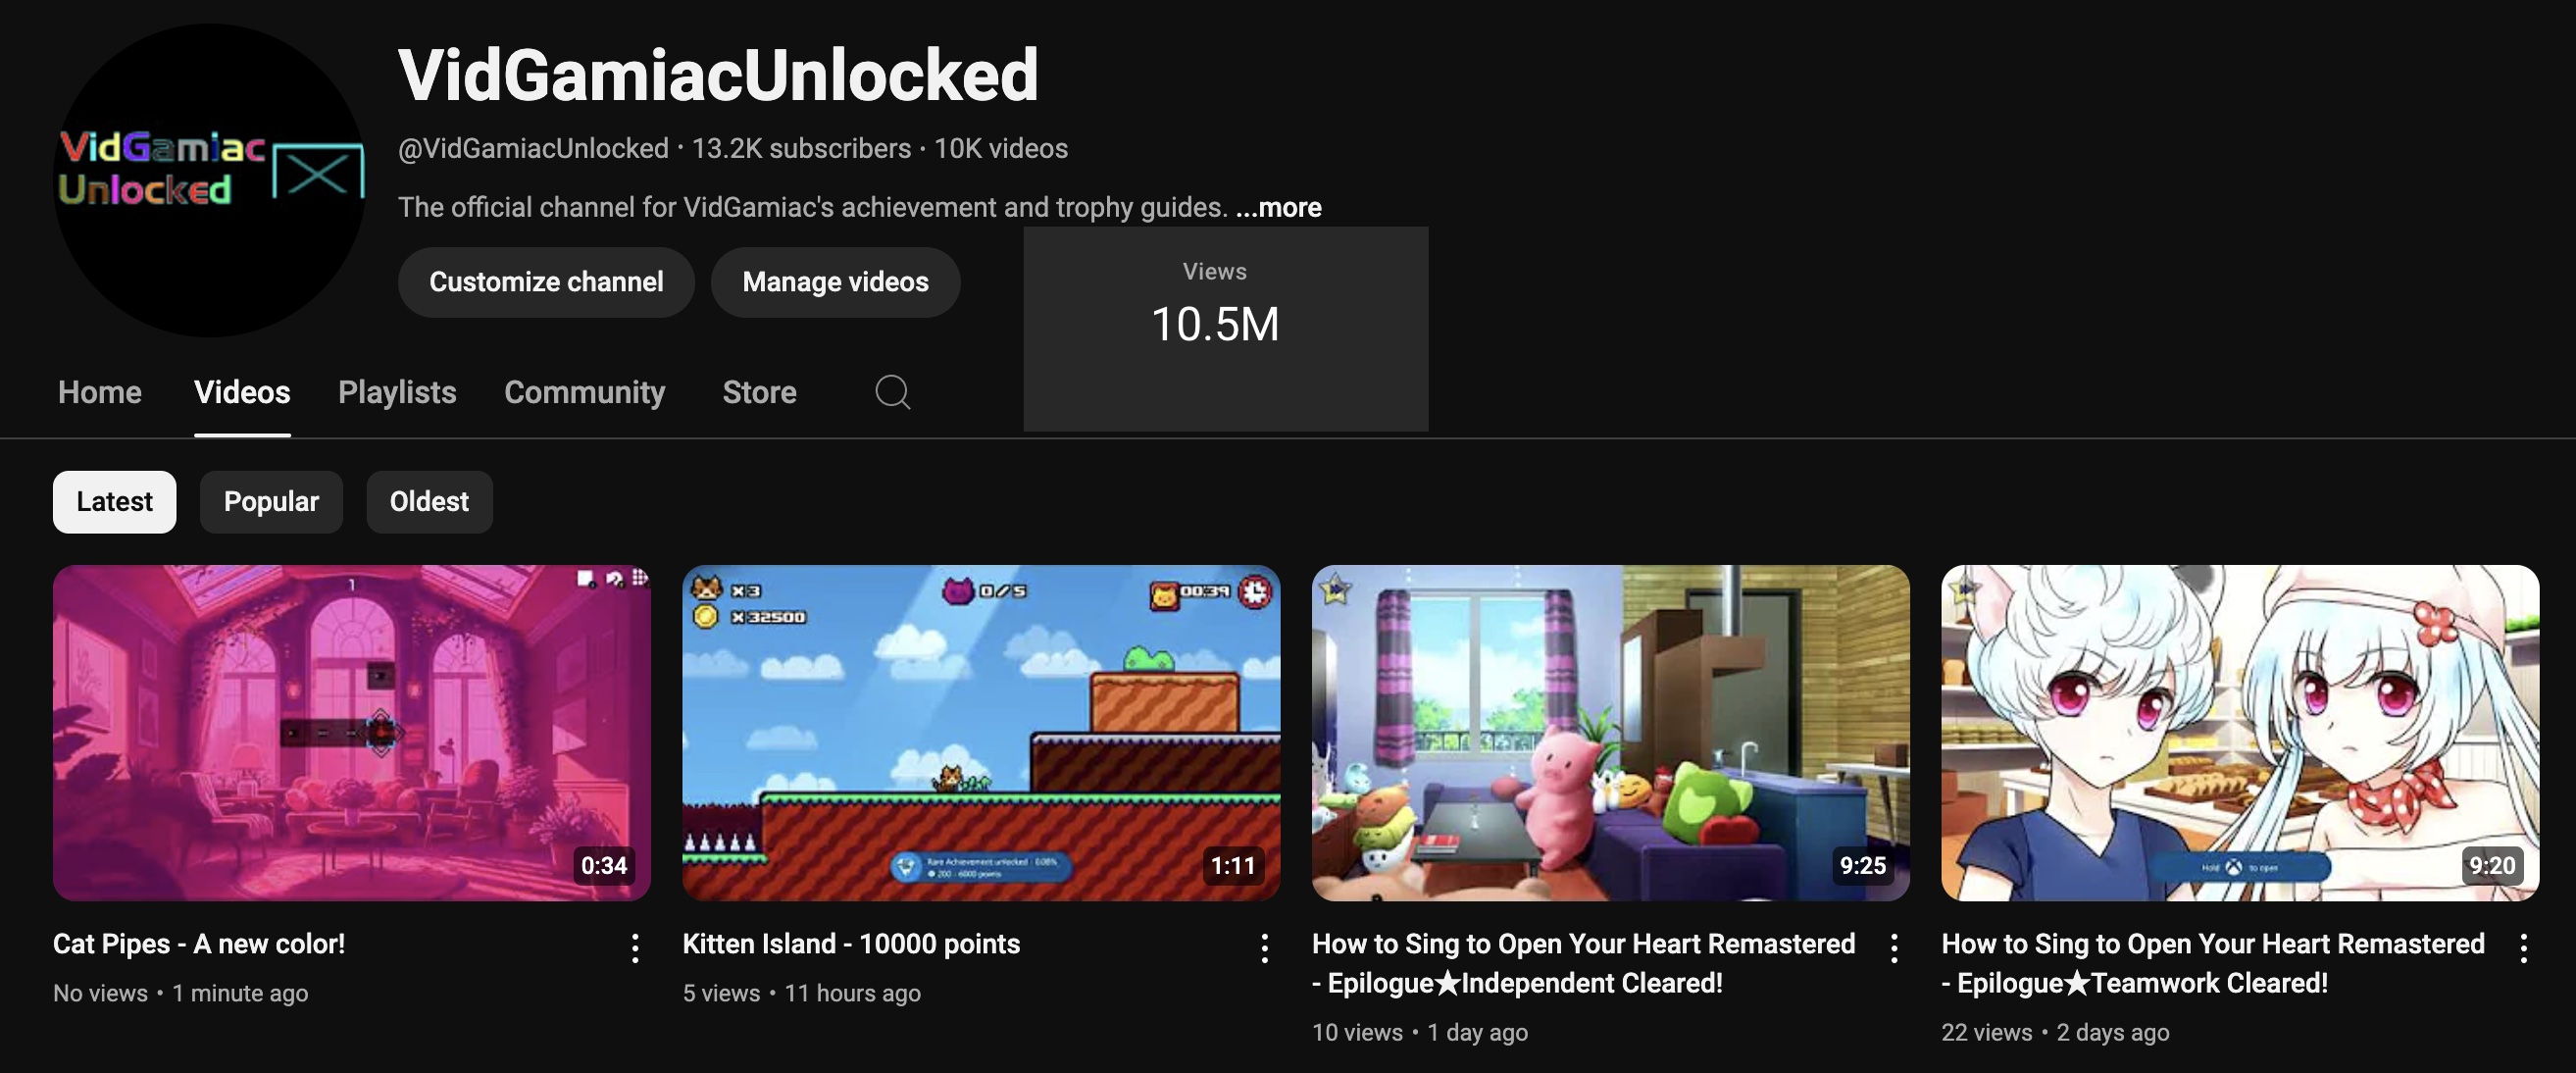Viewport: 2576px width, 1073px height.
Task: Open options menu for Kitten Island video
Action: point(1265,948)
